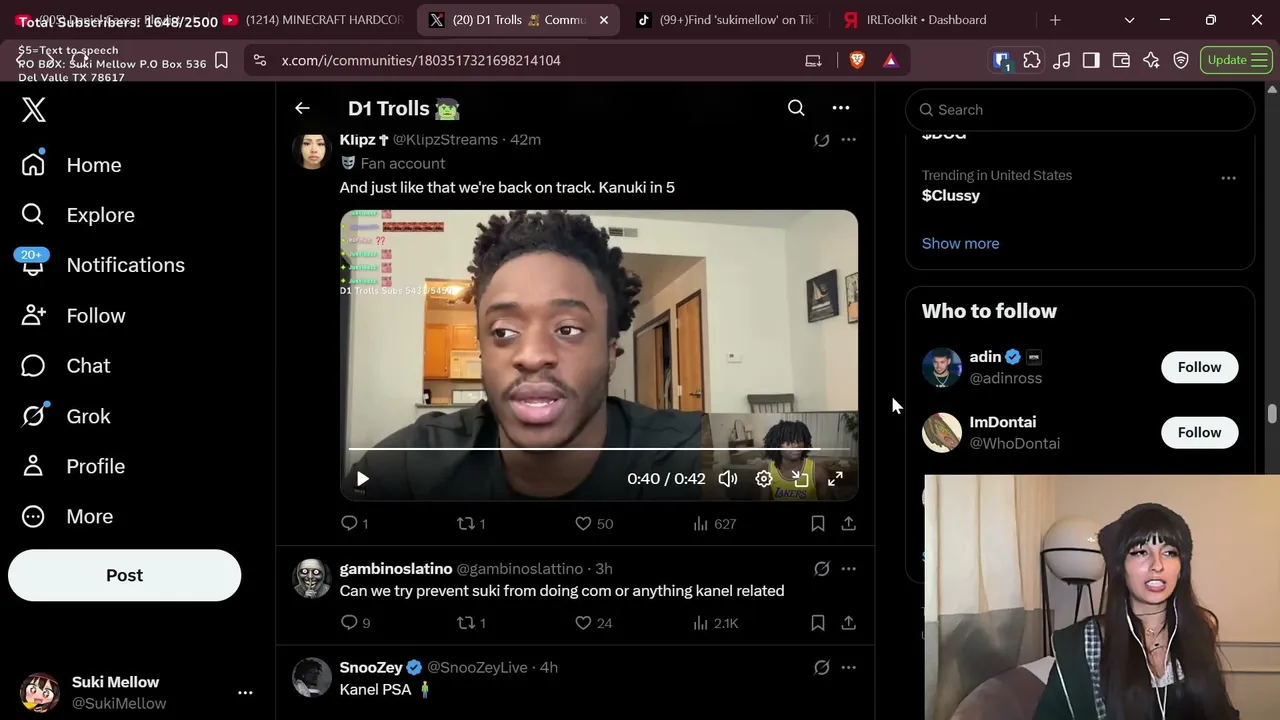Screen dimensions: 1280x720
Task: Open video settings gear on Klipz video
Action: pyautogui.click(x=764, y=479)
